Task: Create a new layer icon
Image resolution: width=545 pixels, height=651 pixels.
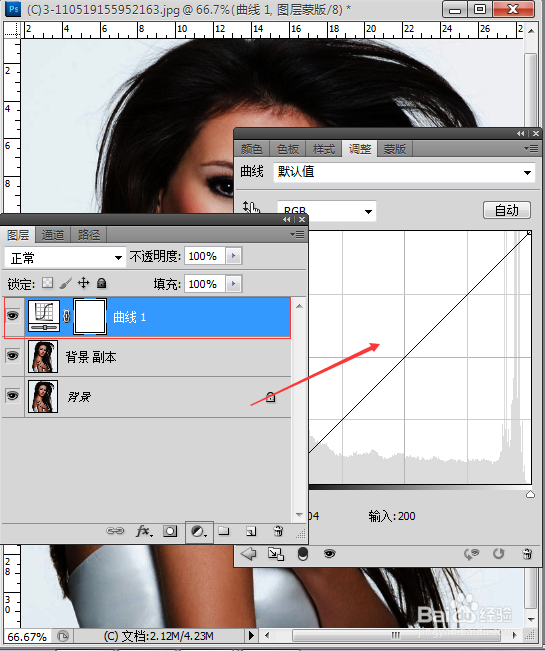Action: (x=251, y=531)
